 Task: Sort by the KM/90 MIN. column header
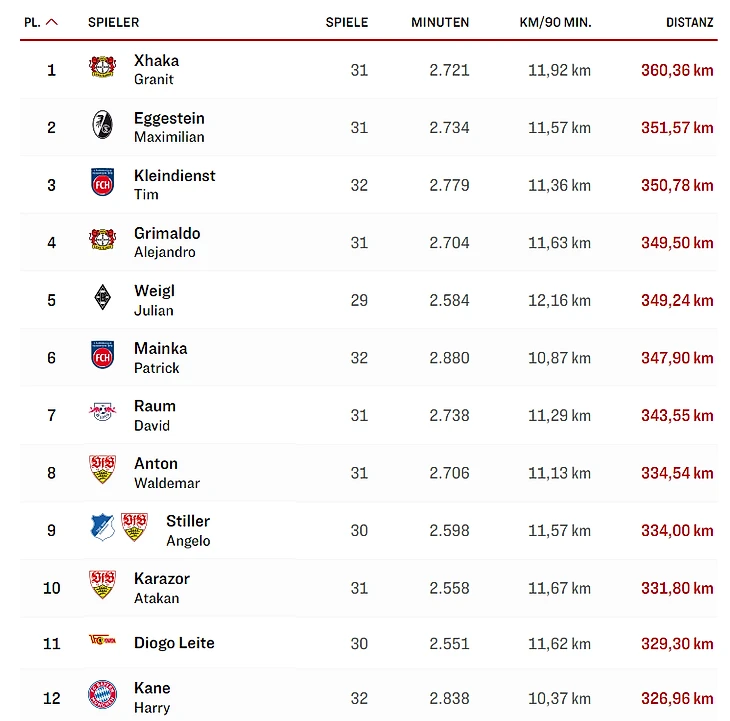[556, 22]
